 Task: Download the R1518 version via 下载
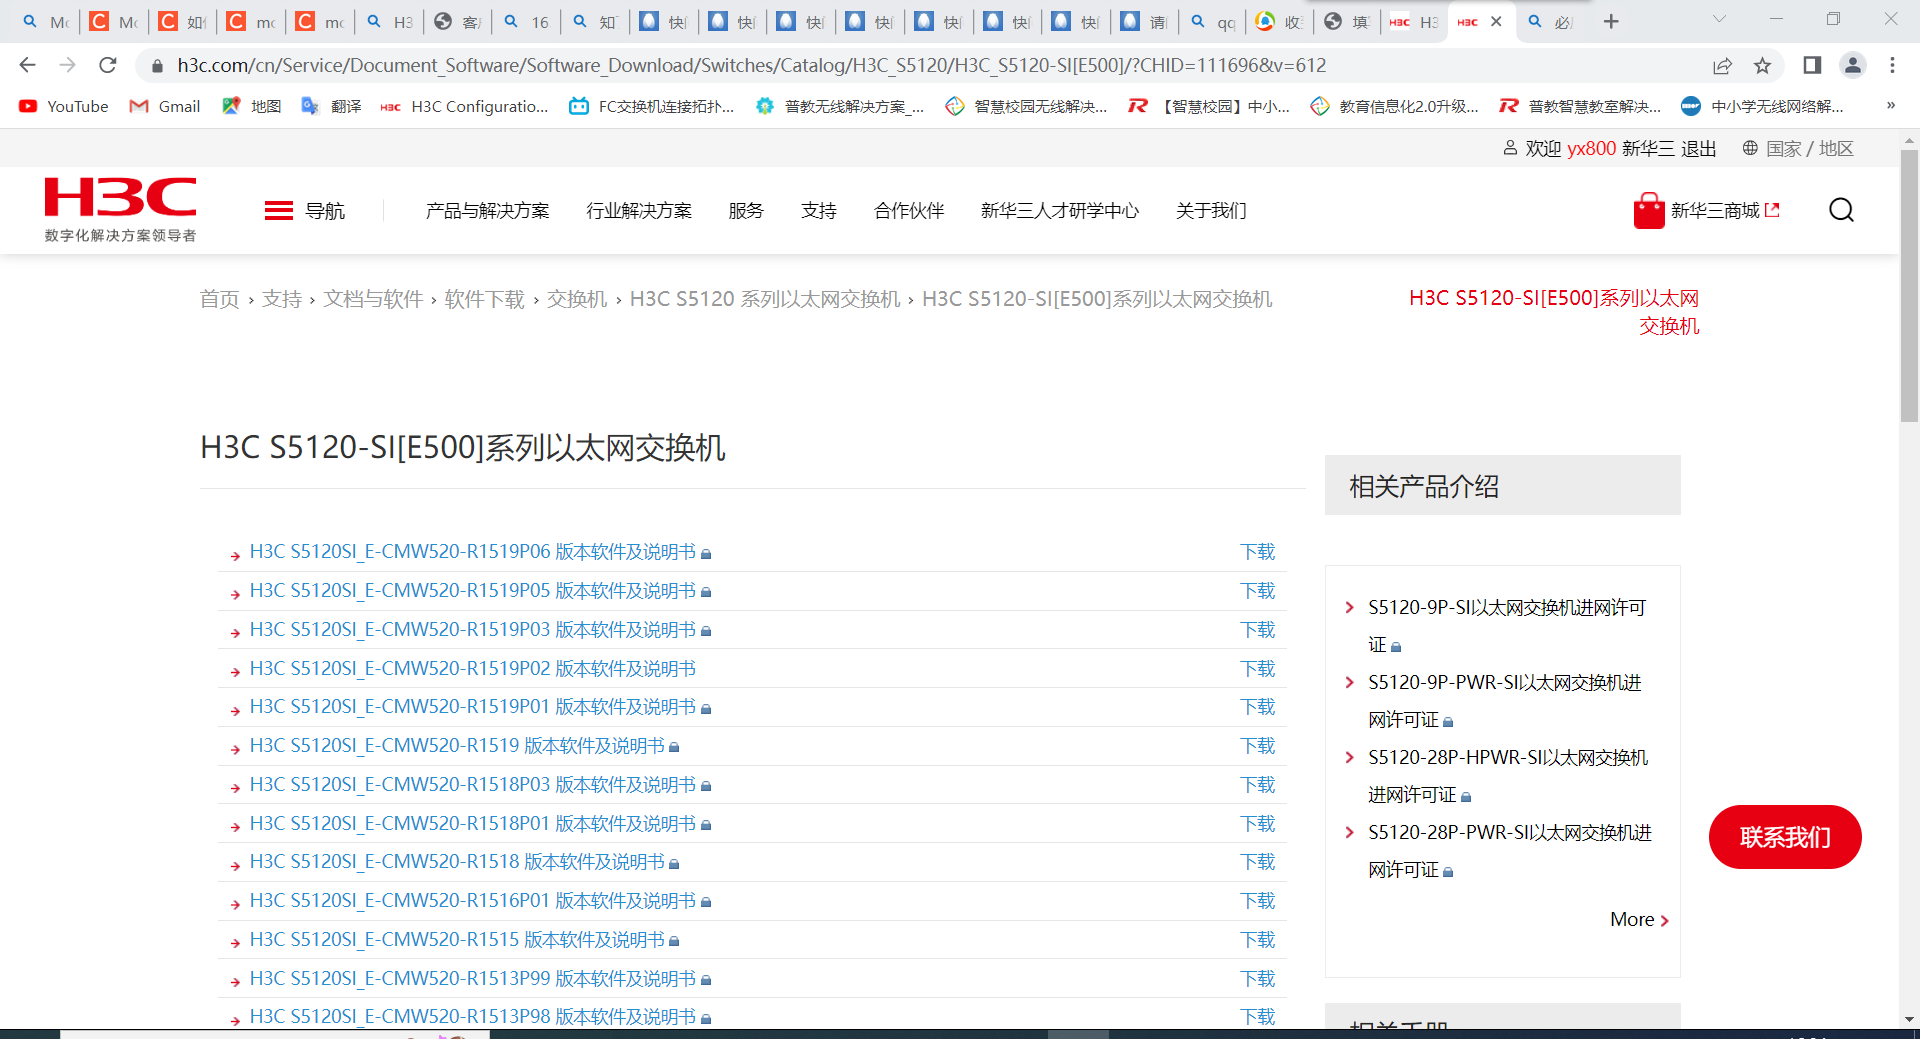coord(1258,862)
